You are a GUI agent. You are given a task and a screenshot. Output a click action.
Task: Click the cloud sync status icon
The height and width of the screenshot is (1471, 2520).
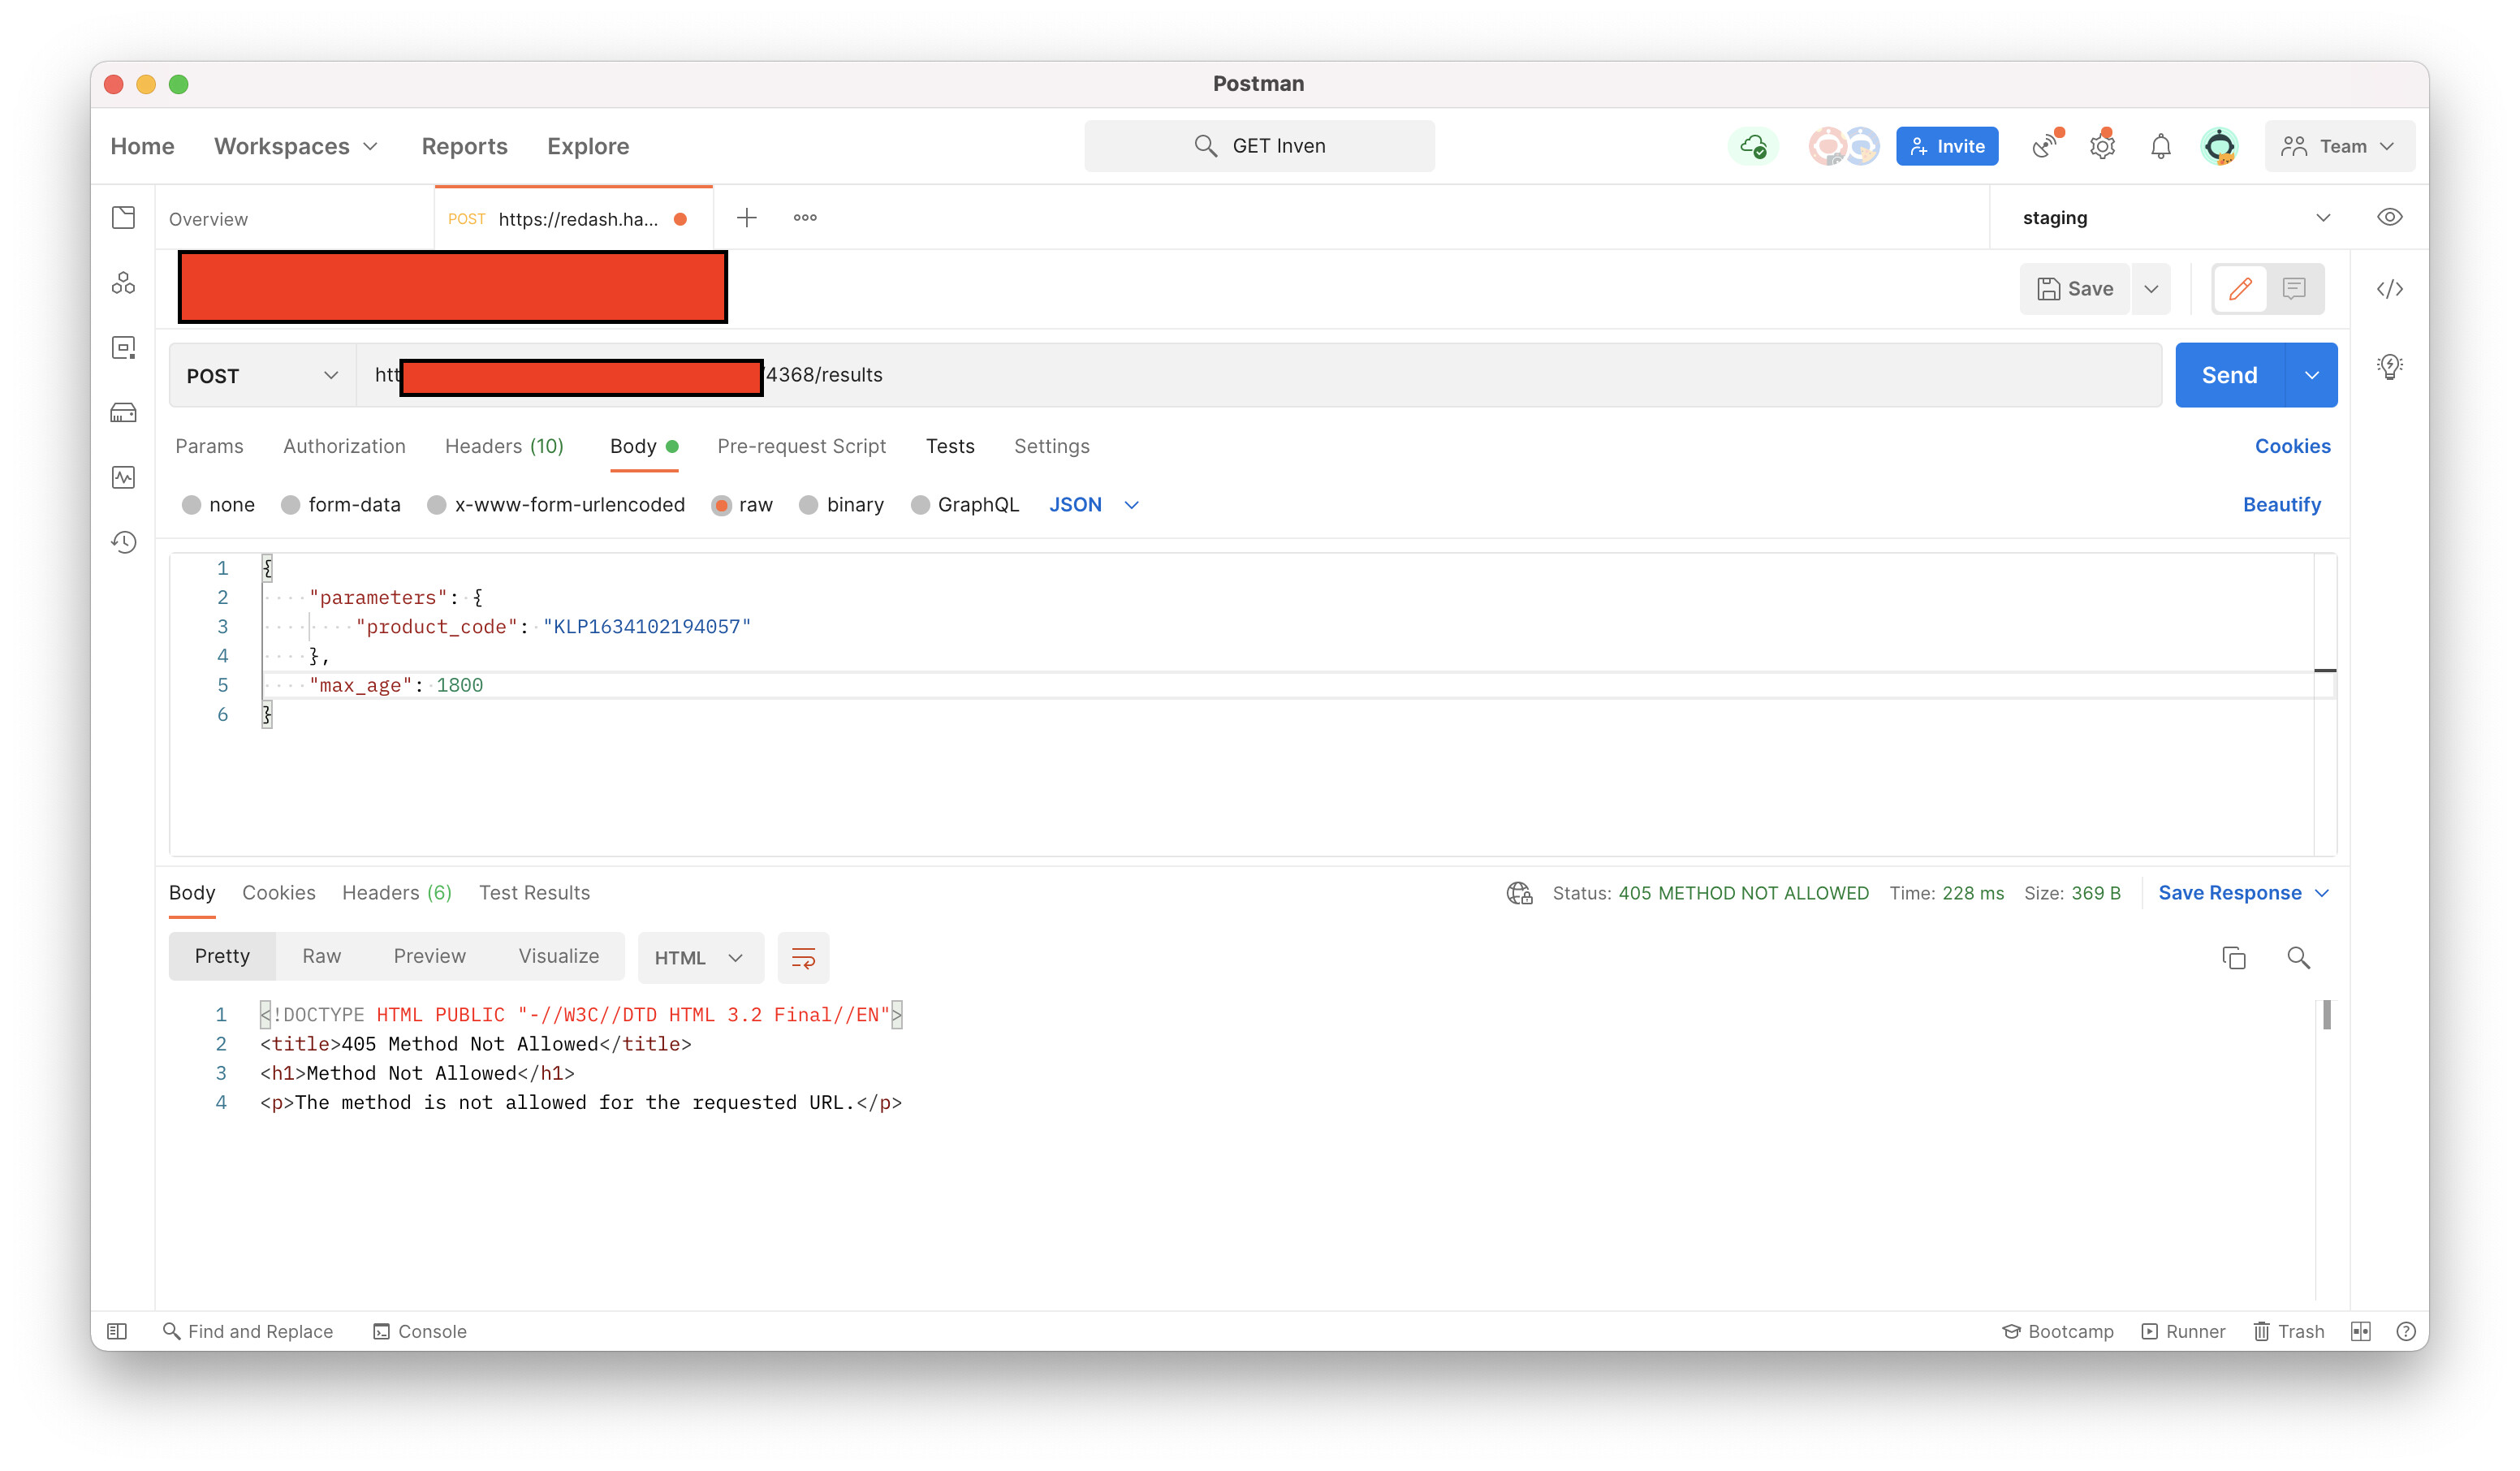coord(1753,146)
